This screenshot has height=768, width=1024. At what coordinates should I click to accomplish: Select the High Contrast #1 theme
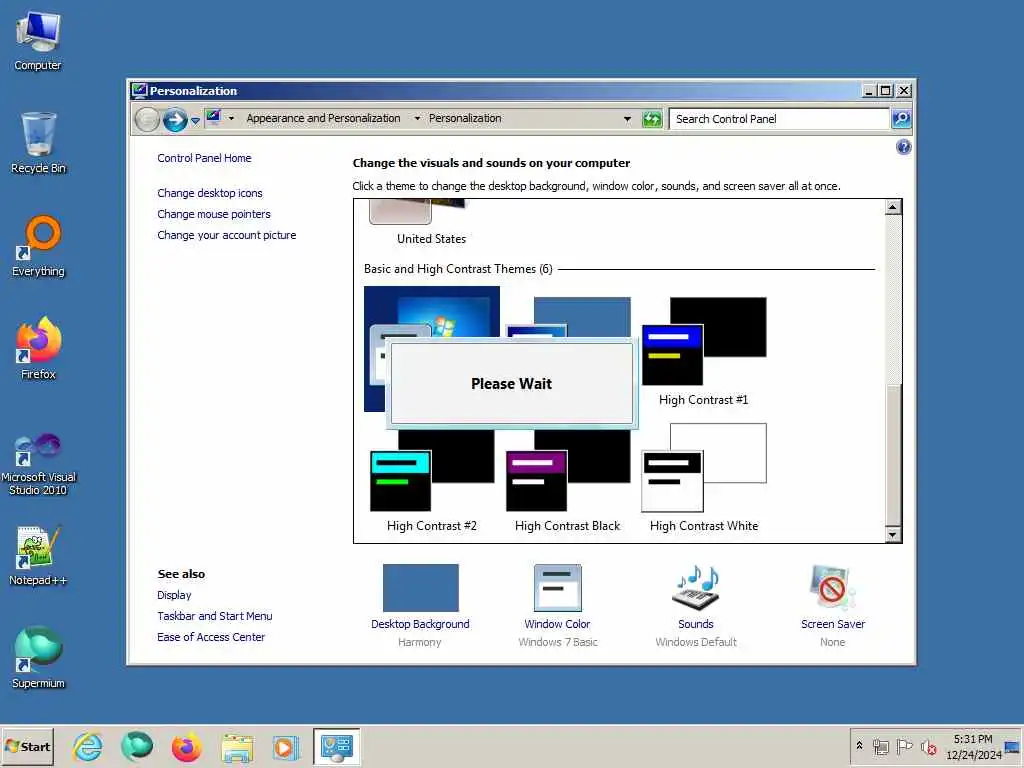point(703,353)
